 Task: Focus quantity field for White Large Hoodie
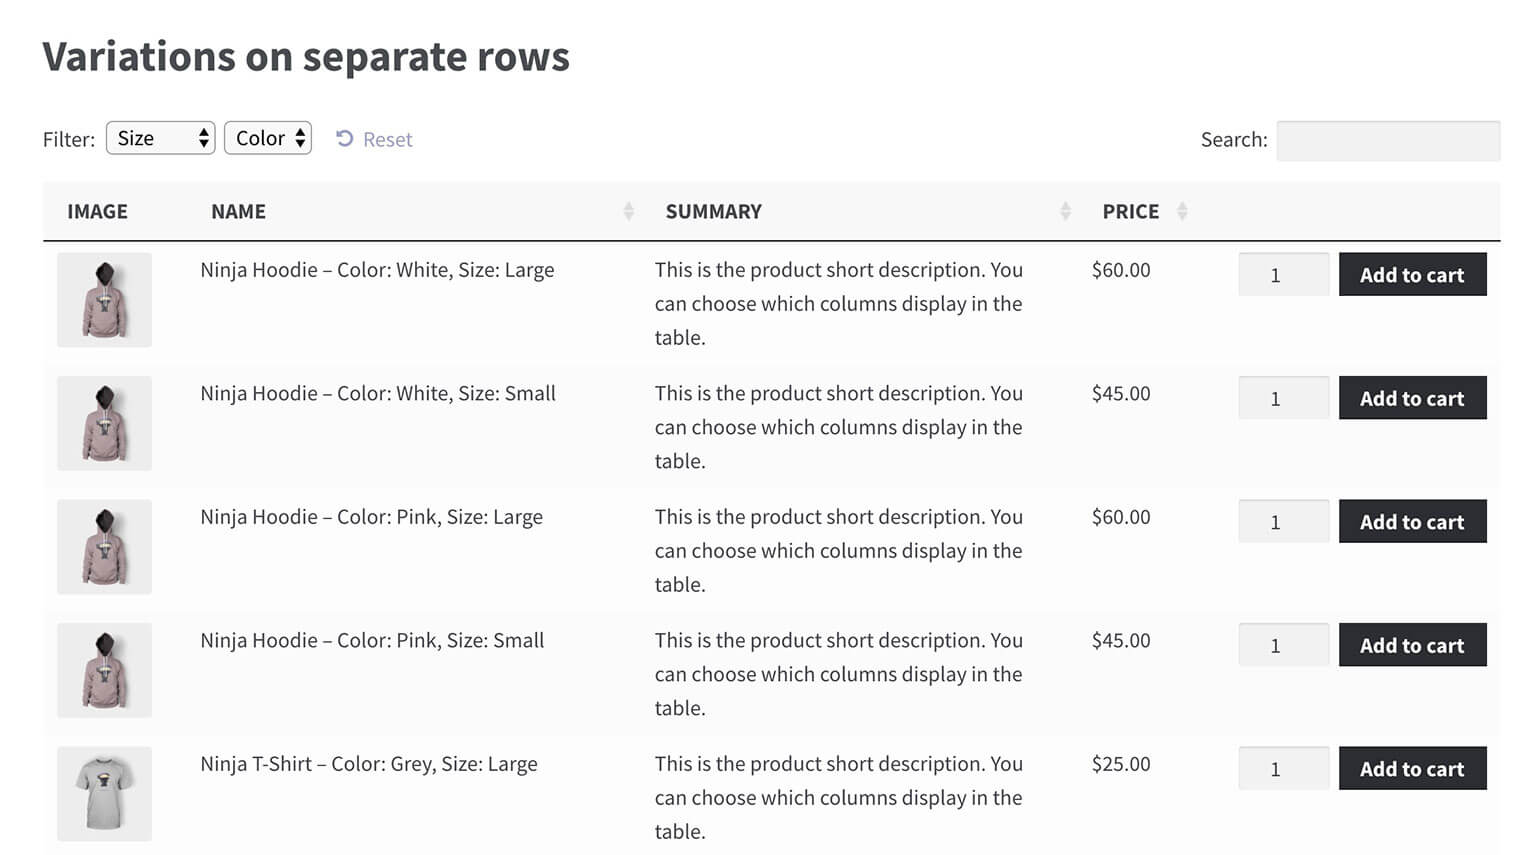pos(1282,275)
